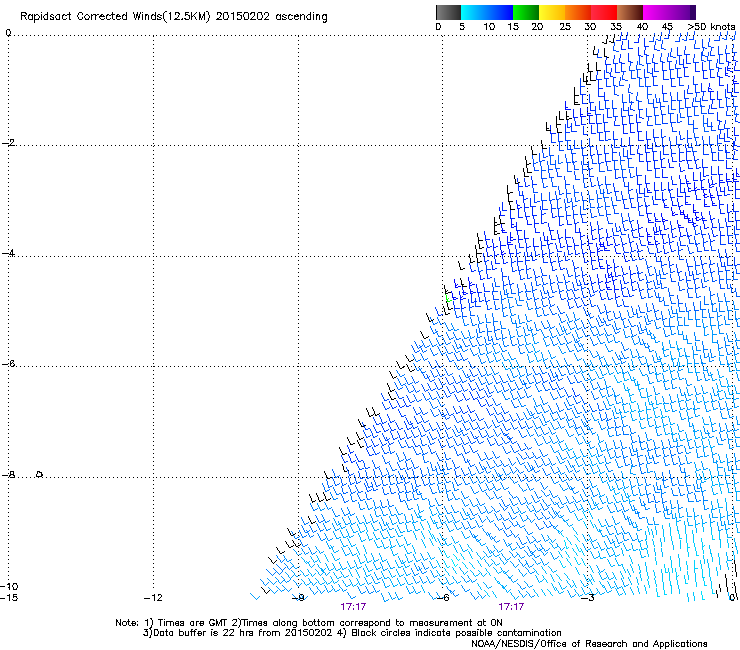Viewport: 740px width, 650px height.
Task: Click the 'Rapidscat Corrected Winds(12.5KM)' title text
Action: pos(115,17)
